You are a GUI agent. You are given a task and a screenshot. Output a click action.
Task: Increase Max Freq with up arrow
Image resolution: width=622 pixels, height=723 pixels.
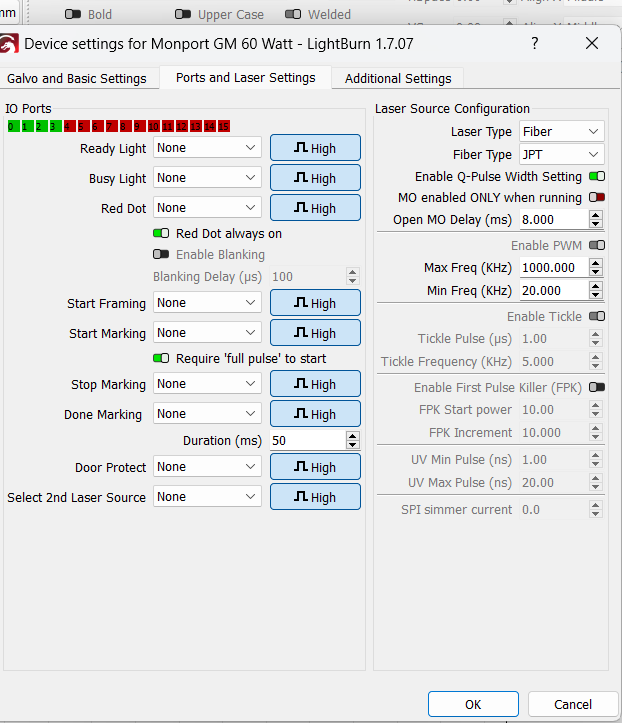pyautogui.click(x=596, y=263)
